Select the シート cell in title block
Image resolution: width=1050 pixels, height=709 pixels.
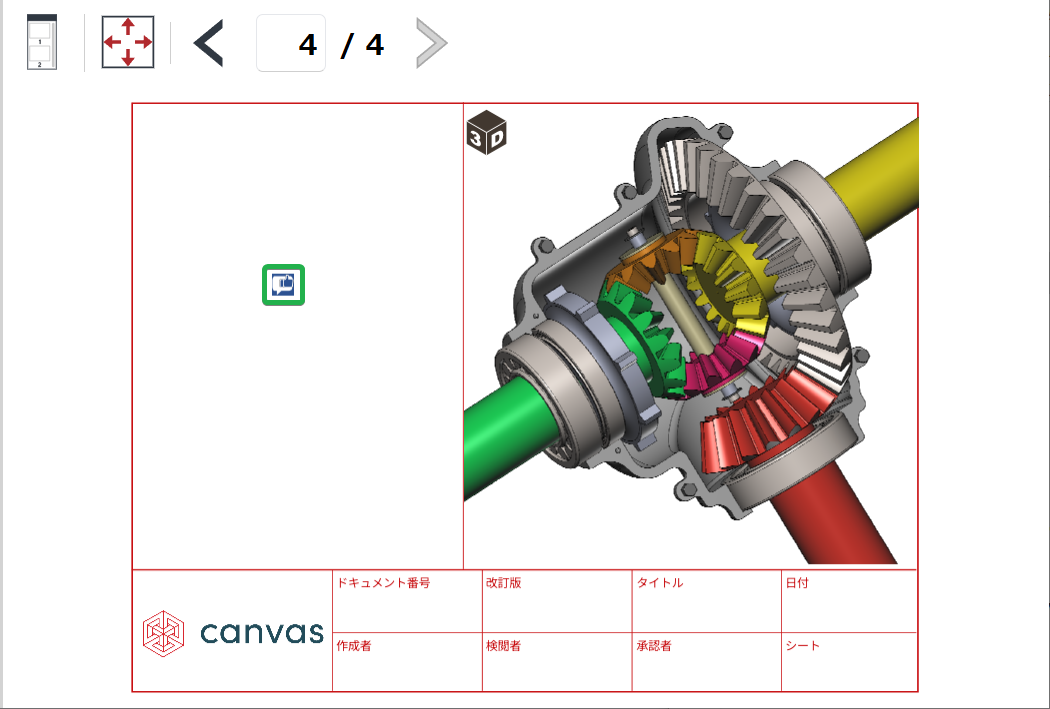pos(849,661)
